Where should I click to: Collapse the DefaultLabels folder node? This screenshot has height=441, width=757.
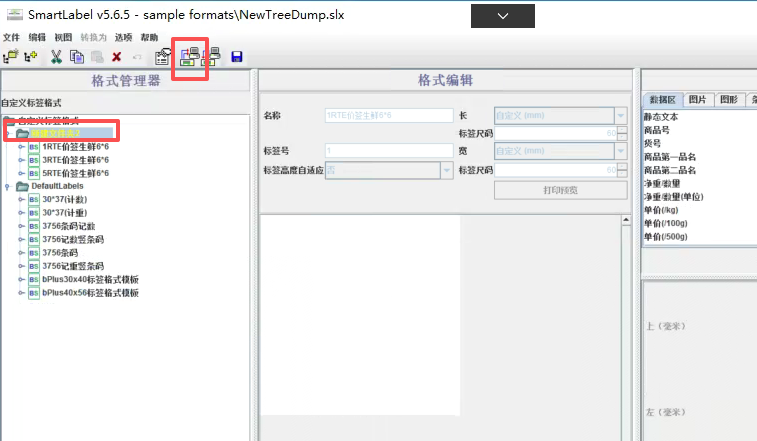click(8, 186)
